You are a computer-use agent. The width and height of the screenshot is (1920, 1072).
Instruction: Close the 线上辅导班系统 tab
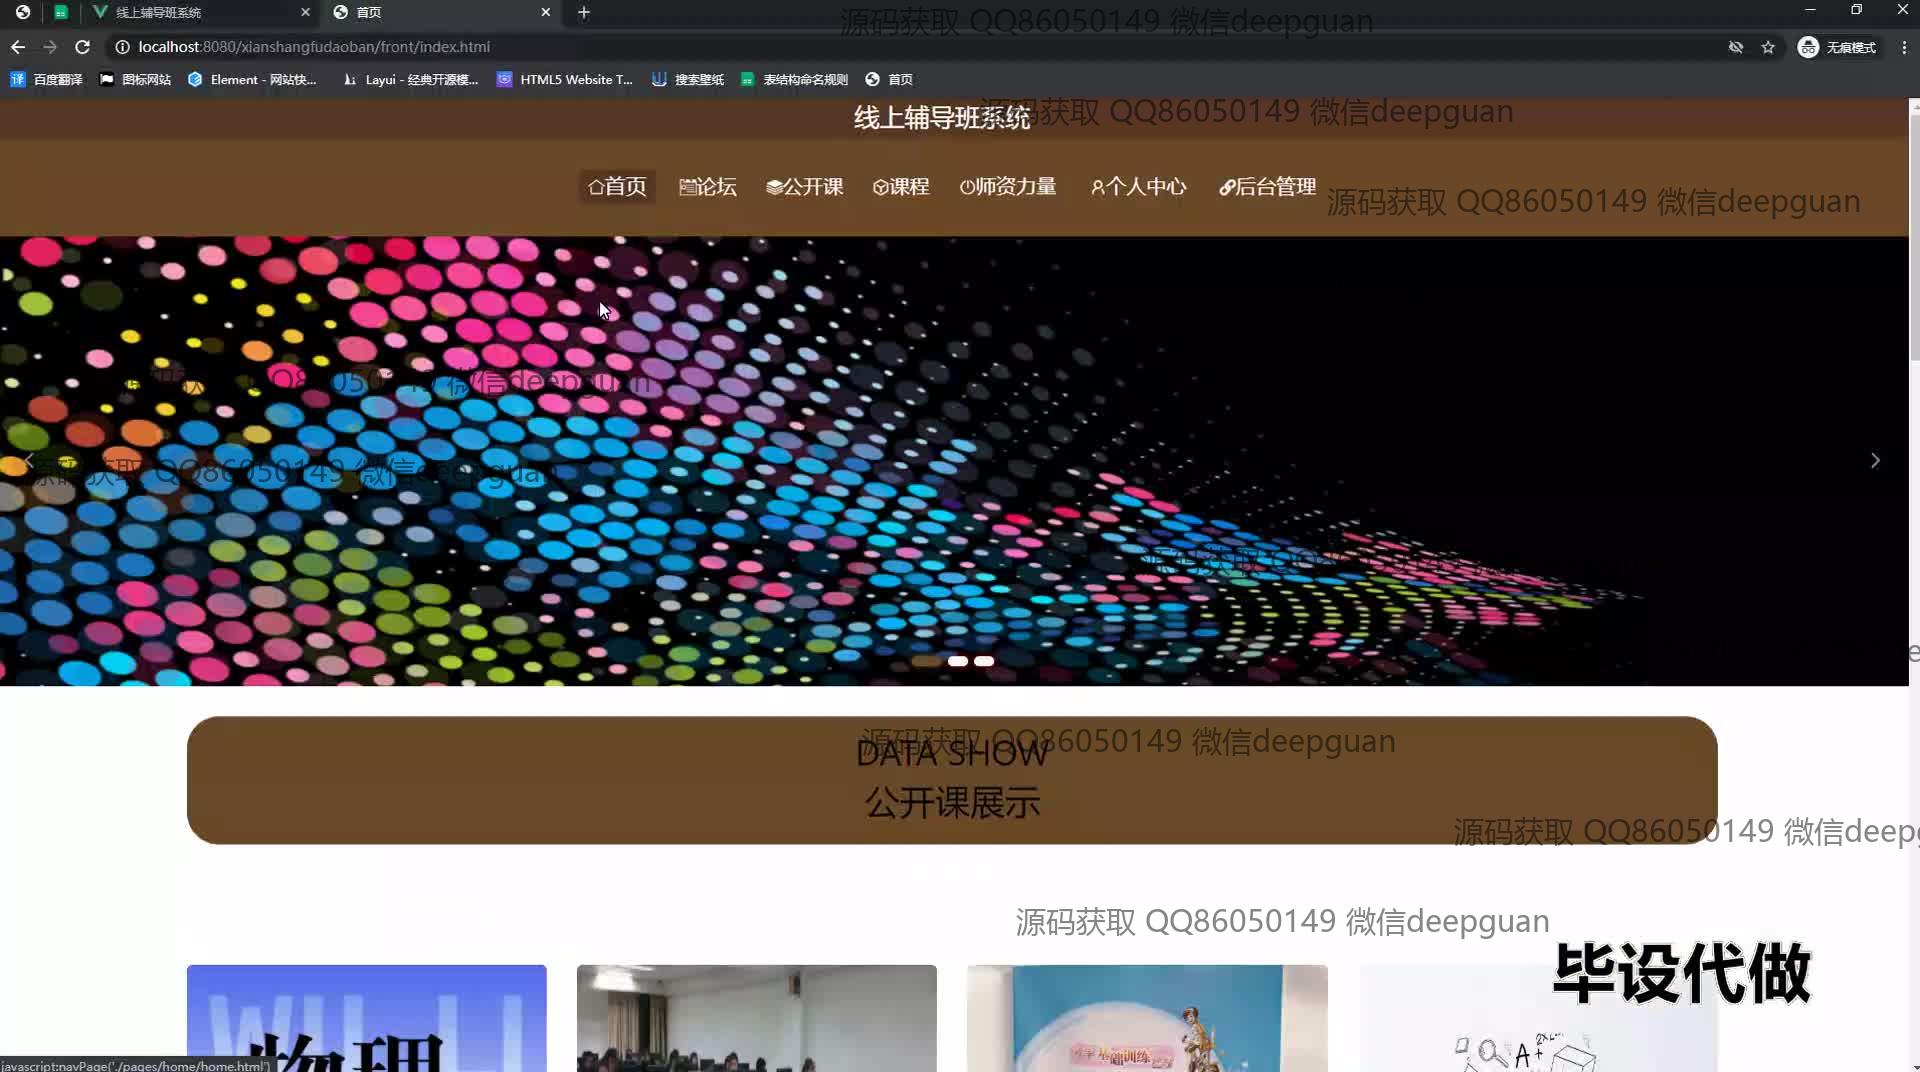(x=305, y=12)
